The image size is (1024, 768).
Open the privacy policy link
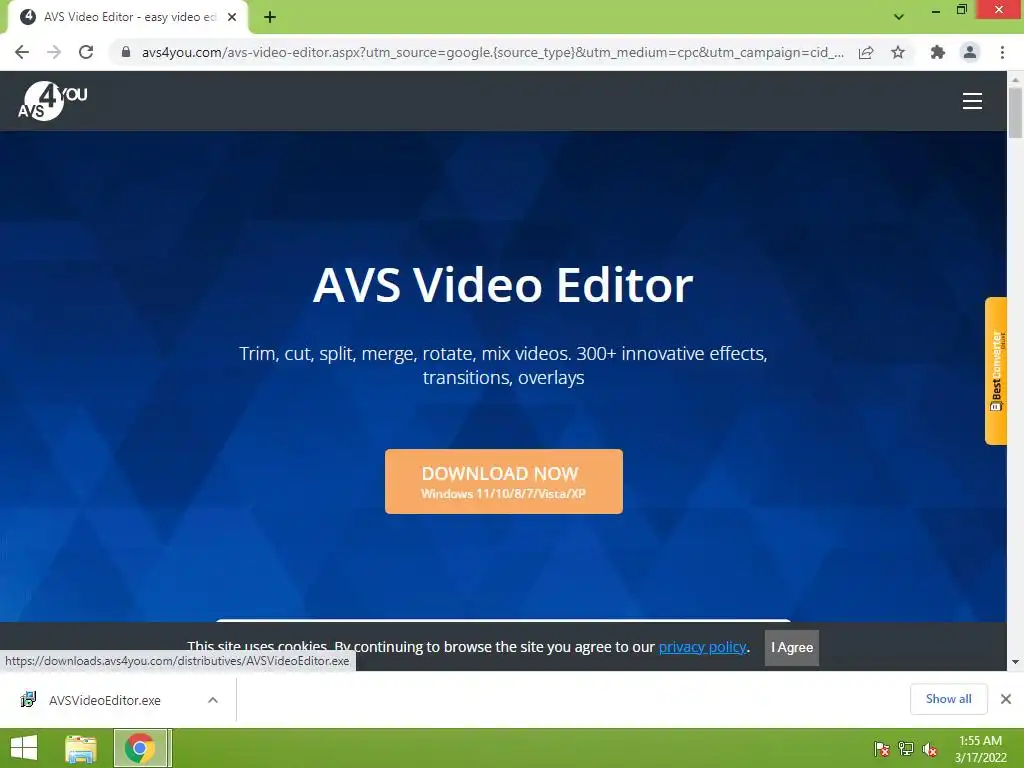(x=702, y=647)
